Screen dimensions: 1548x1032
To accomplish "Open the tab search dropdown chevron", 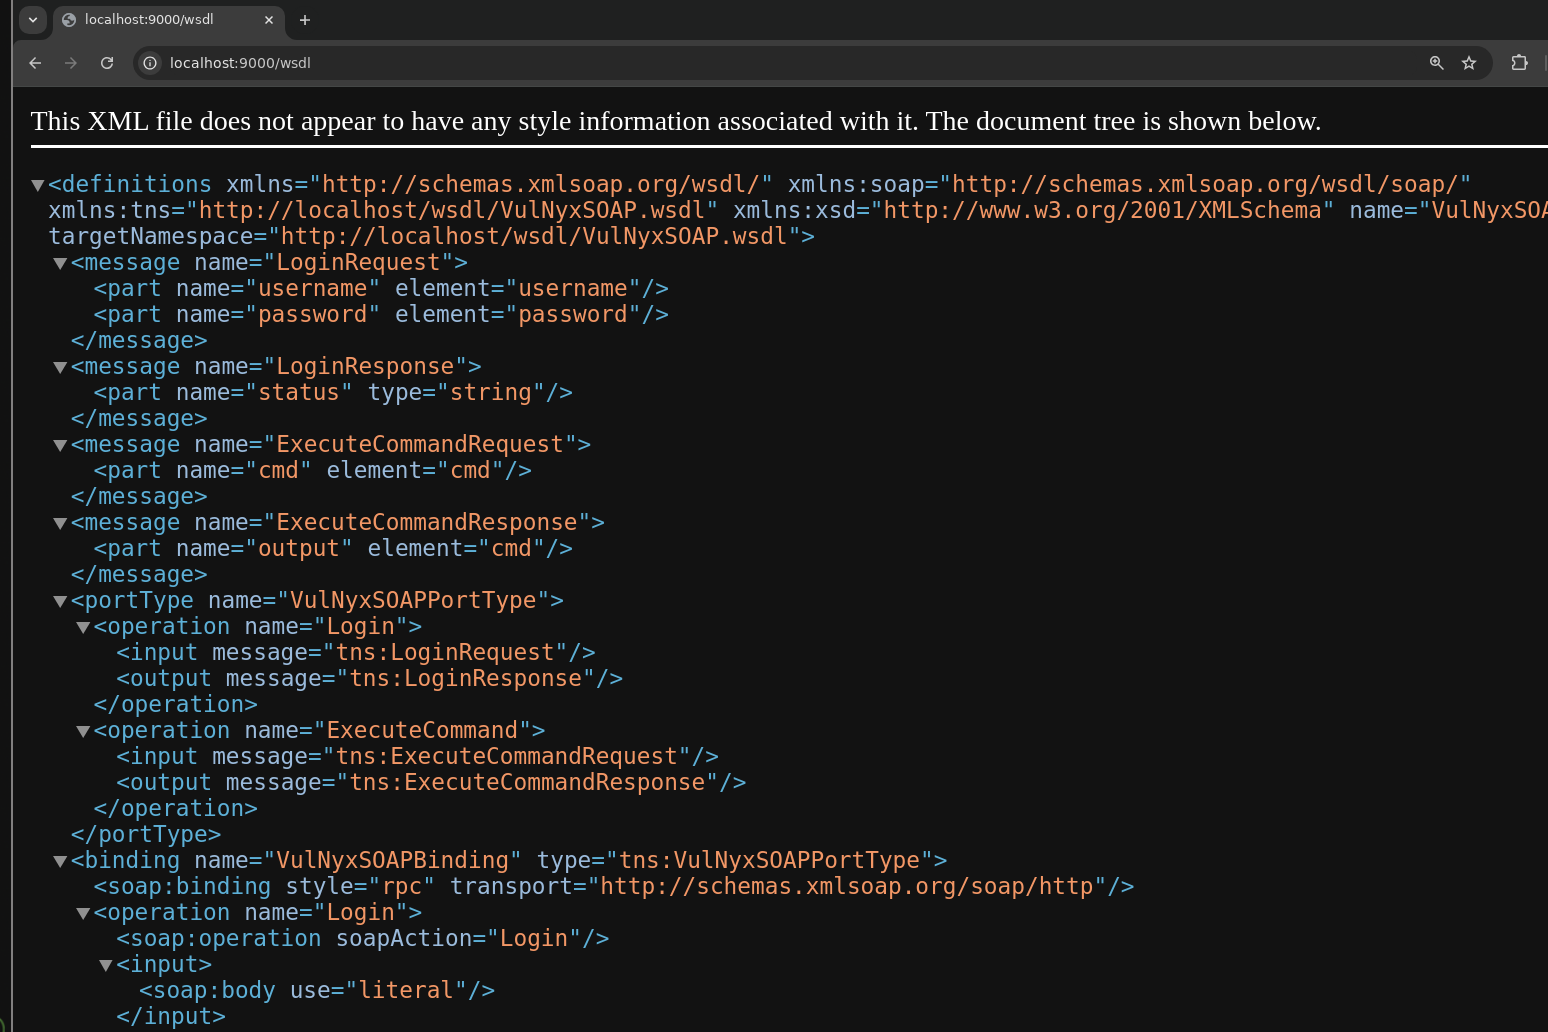I will coord(33,20).
